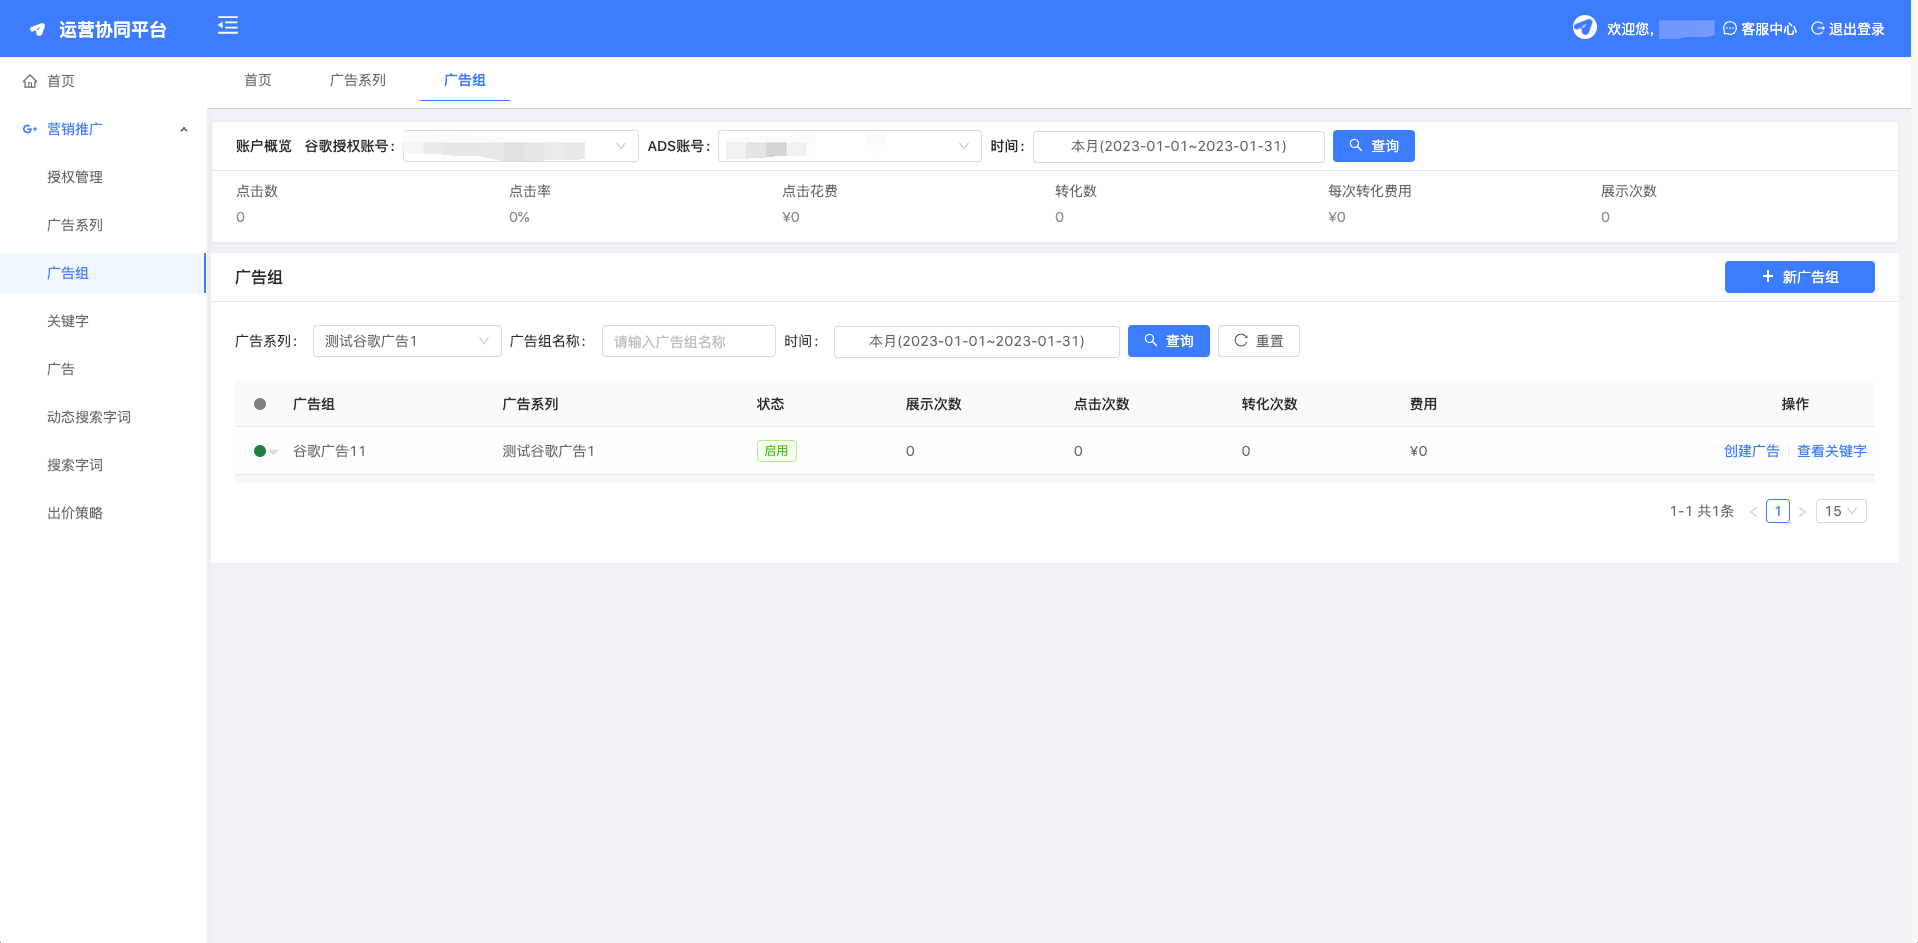Open the 客服中心 customer service icon
The width and height of the screenshot is (1918, 943).
[x=1730, y=29]
